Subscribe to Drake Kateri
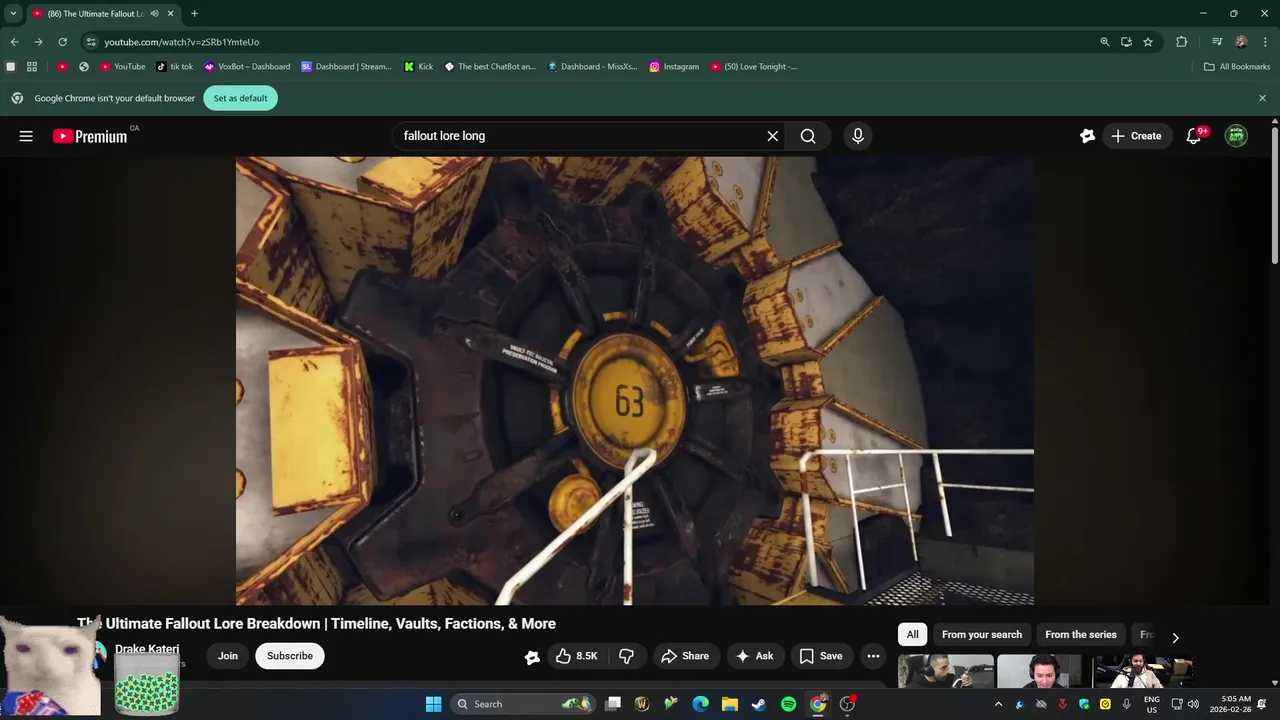The width and height of the screenshot is (1280, 720). point(290,656)
